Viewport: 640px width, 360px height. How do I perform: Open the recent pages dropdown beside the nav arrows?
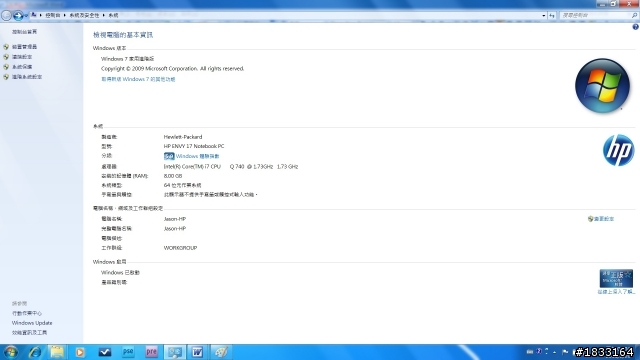26,16
